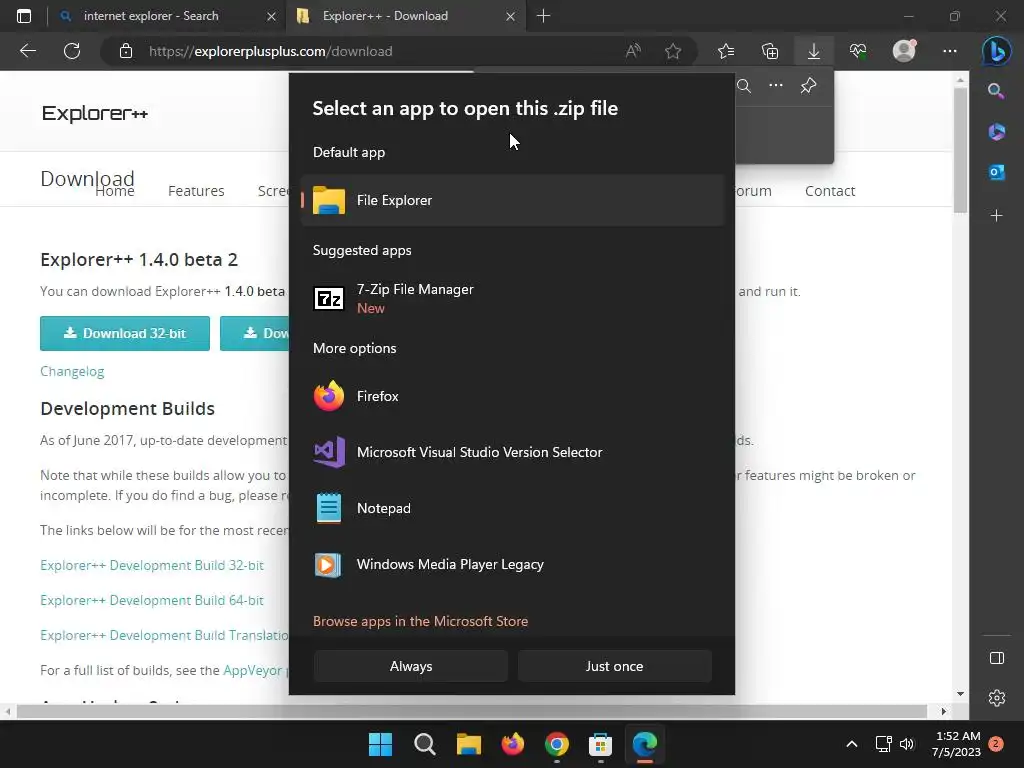The width and height of the screenshot is (1024, 768).
Task: Open sidebar Search tool
Action: [996, 91]
